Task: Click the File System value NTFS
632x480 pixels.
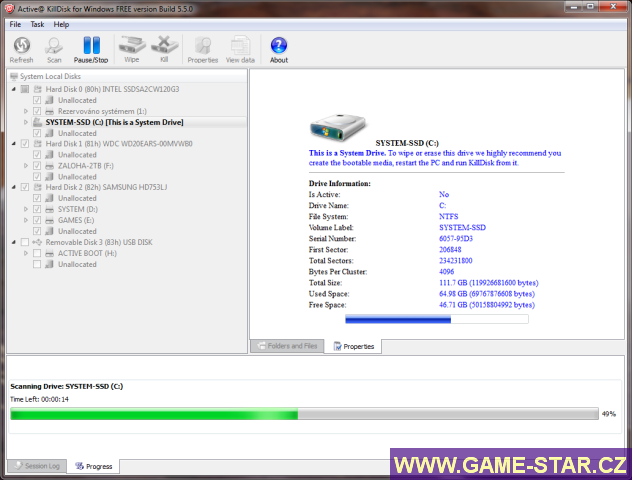Action: click(x=449, y=216)
